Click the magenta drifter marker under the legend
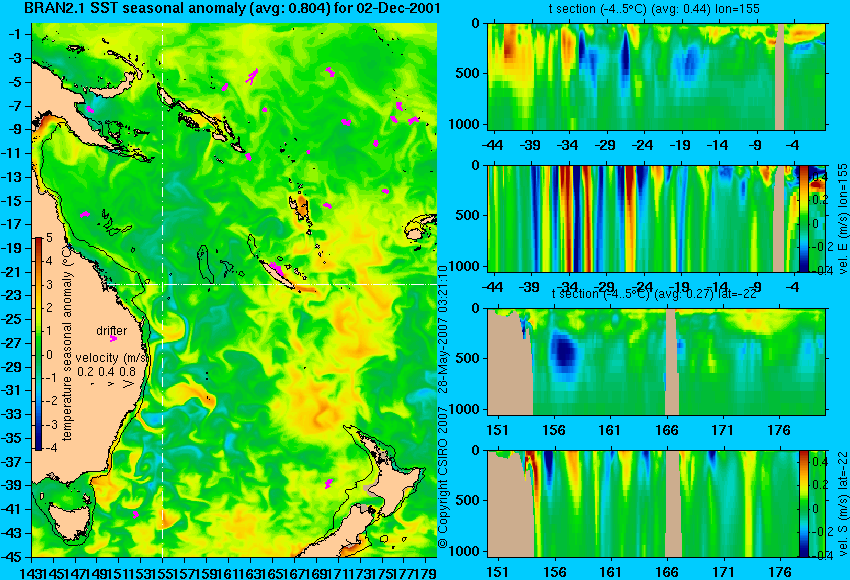Viewport: 850px width, 580px height. coord(113,339)
